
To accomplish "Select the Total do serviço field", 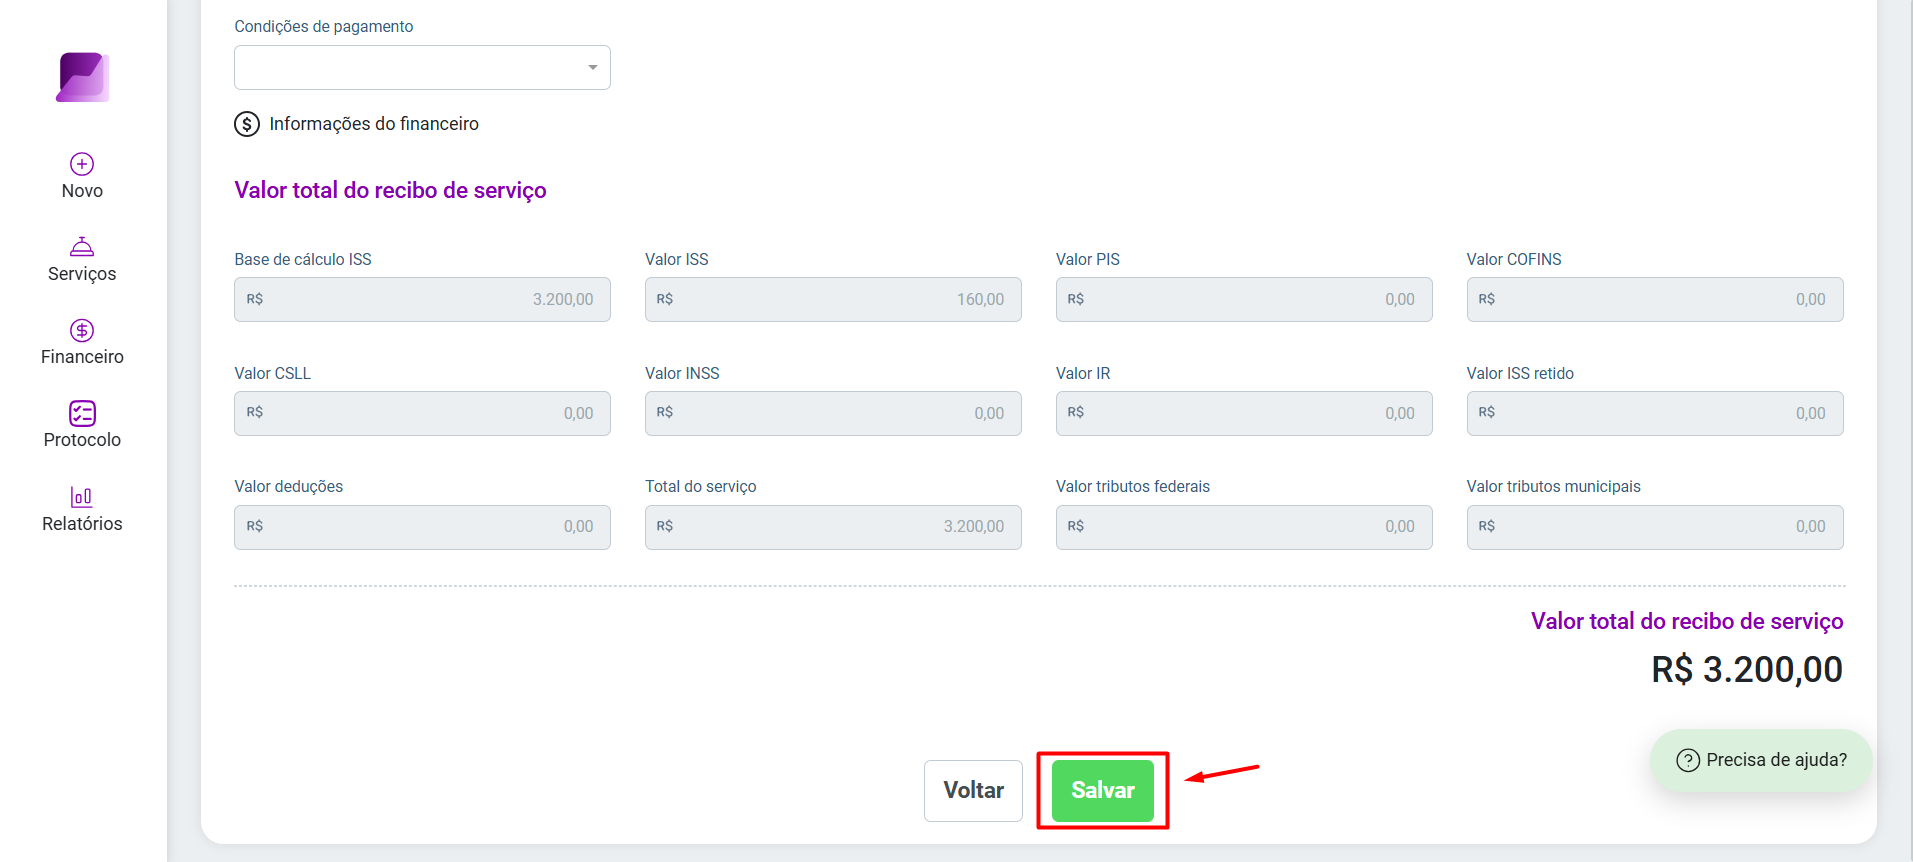I will pos(833,527).
